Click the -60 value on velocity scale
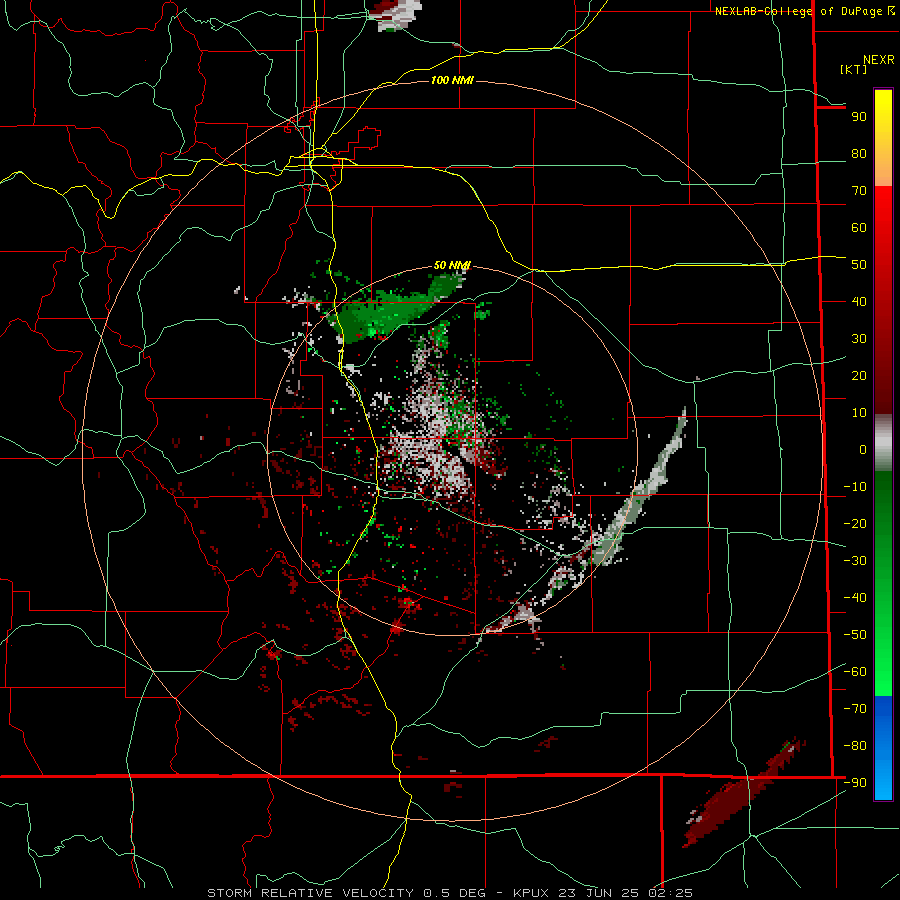This screenshot has width=900, height=900. [x=855, y=672]
